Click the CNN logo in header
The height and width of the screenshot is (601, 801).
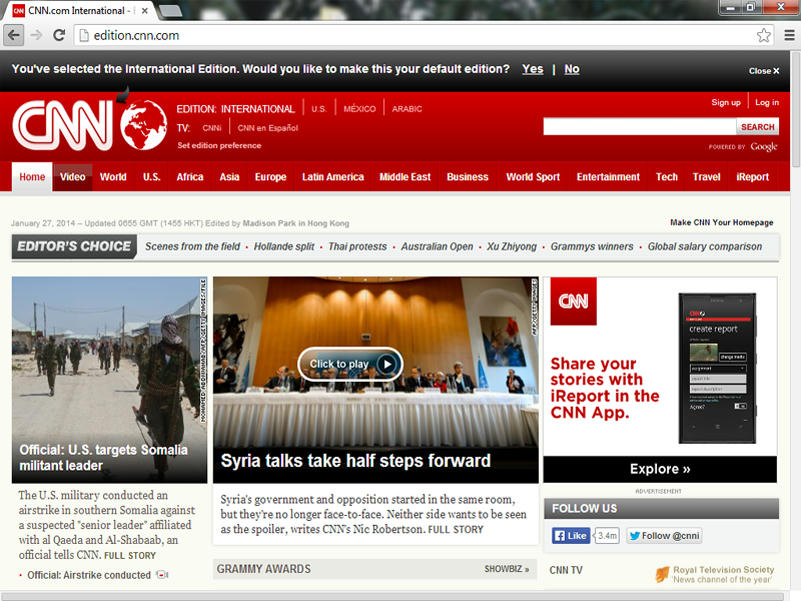coord(62,125)
